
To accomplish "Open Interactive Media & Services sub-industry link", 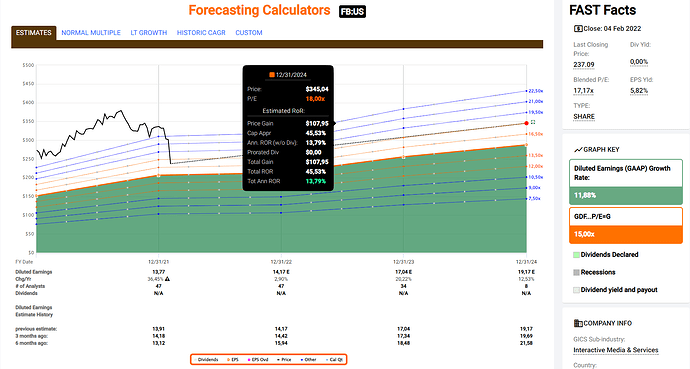I will point(616,350).
